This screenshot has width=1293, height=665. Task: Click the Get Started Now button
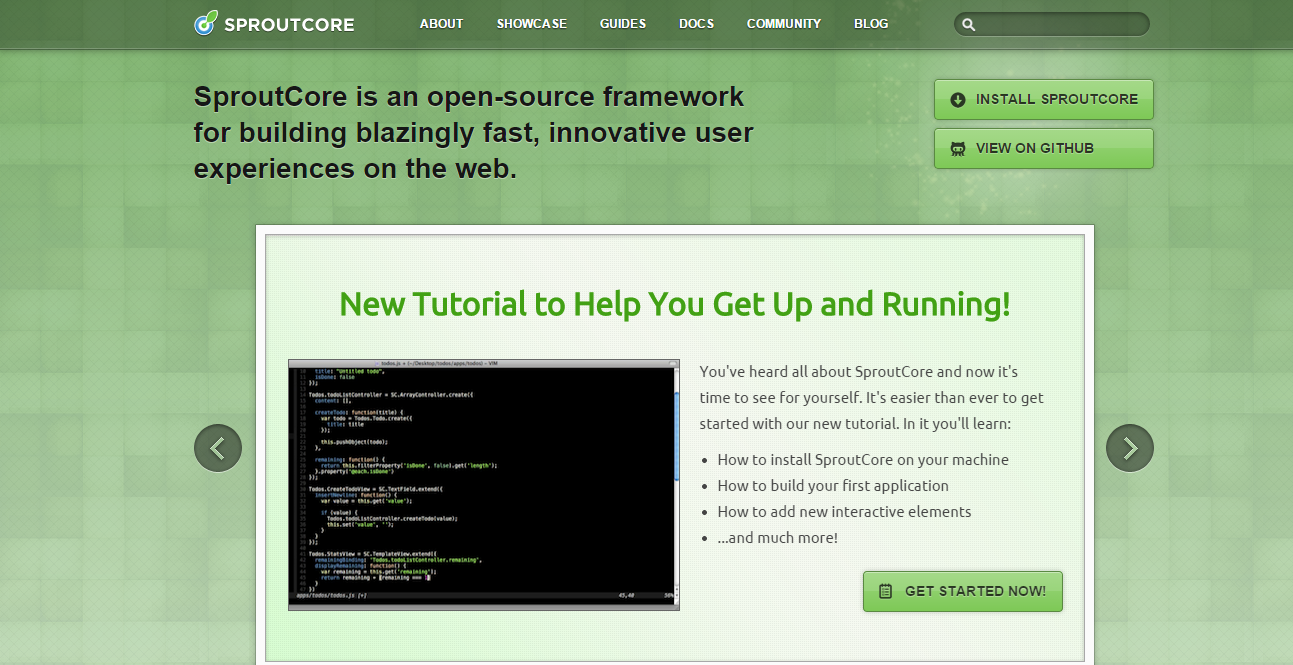[x=963, y=591]
